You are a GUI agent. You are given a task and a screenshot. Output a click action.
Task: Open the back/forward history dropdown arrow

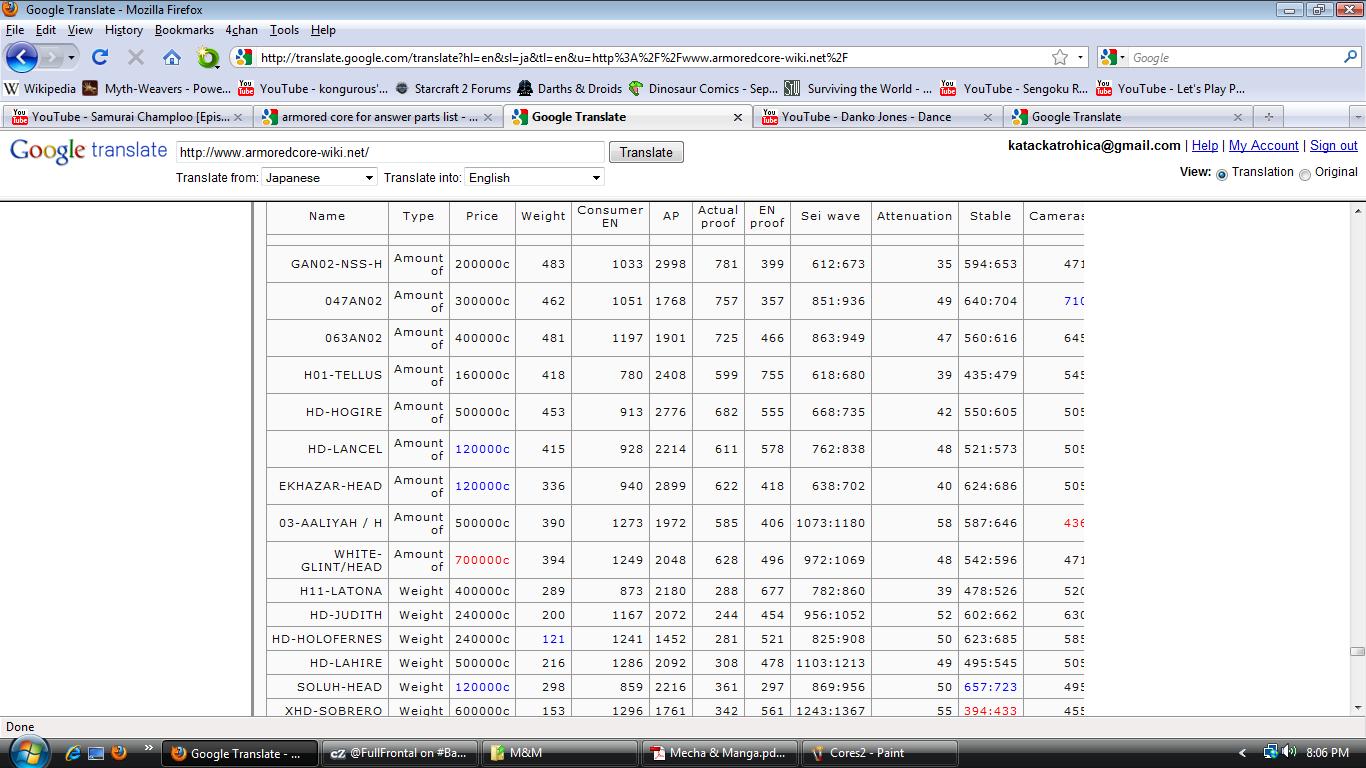tap(71, 58)
